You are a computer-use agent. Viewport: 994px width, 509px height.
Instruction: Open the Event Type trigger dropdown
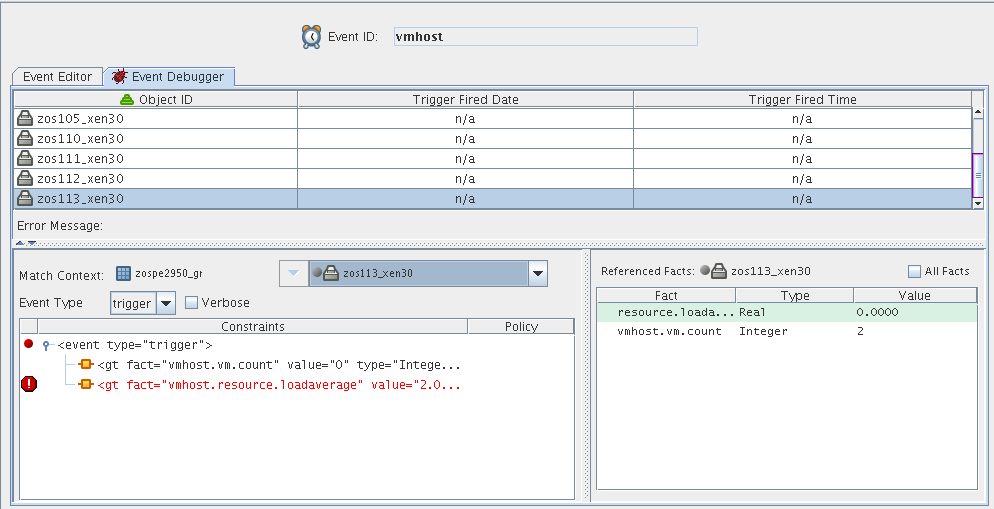click(166, 303)
